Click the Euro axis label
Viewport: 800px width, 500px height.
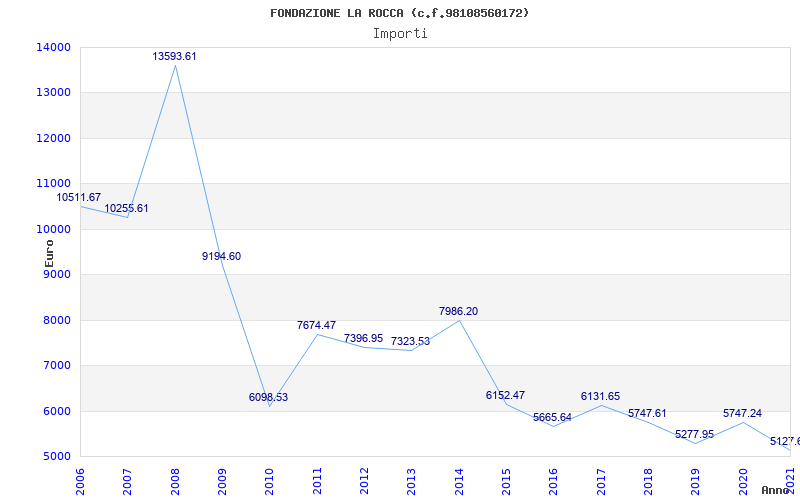[x=49, y=254]
